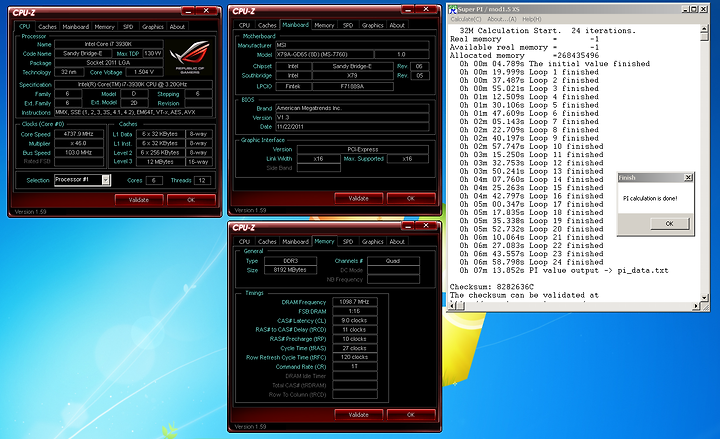Image resolution: width=720 pixels, height=439 pixels.
Task: Click the memory Size value 8192 MBytes
Action: point(290,270)
